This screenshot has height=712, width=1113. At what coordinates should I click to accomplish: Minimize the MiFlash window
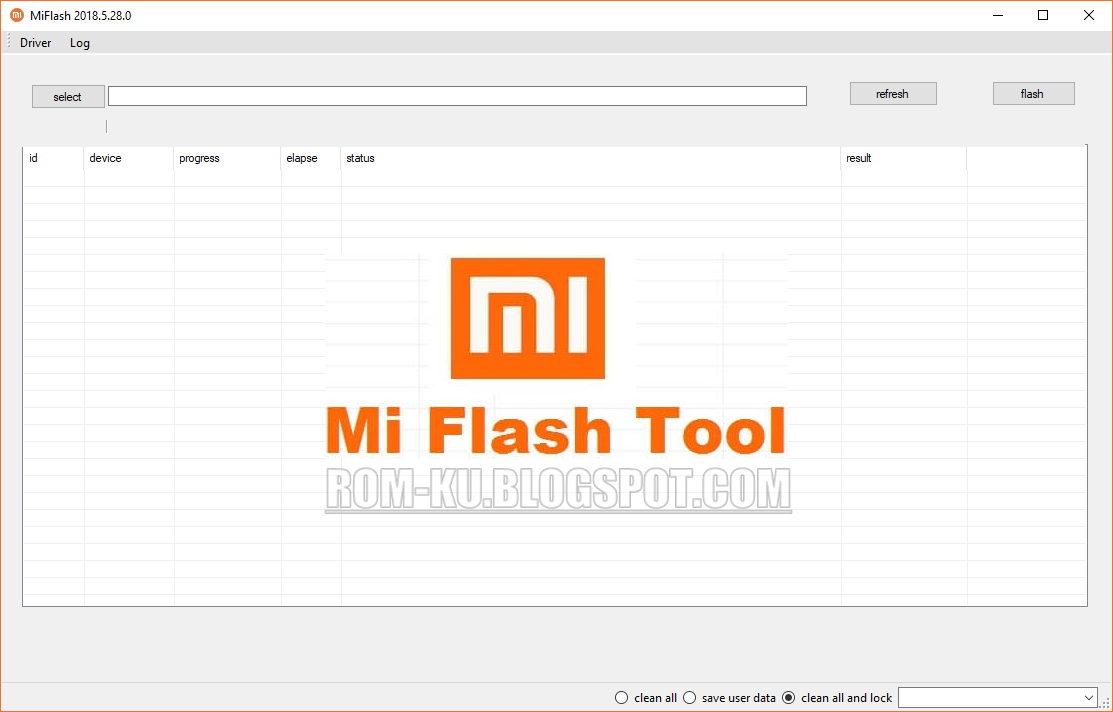(997, 16)
